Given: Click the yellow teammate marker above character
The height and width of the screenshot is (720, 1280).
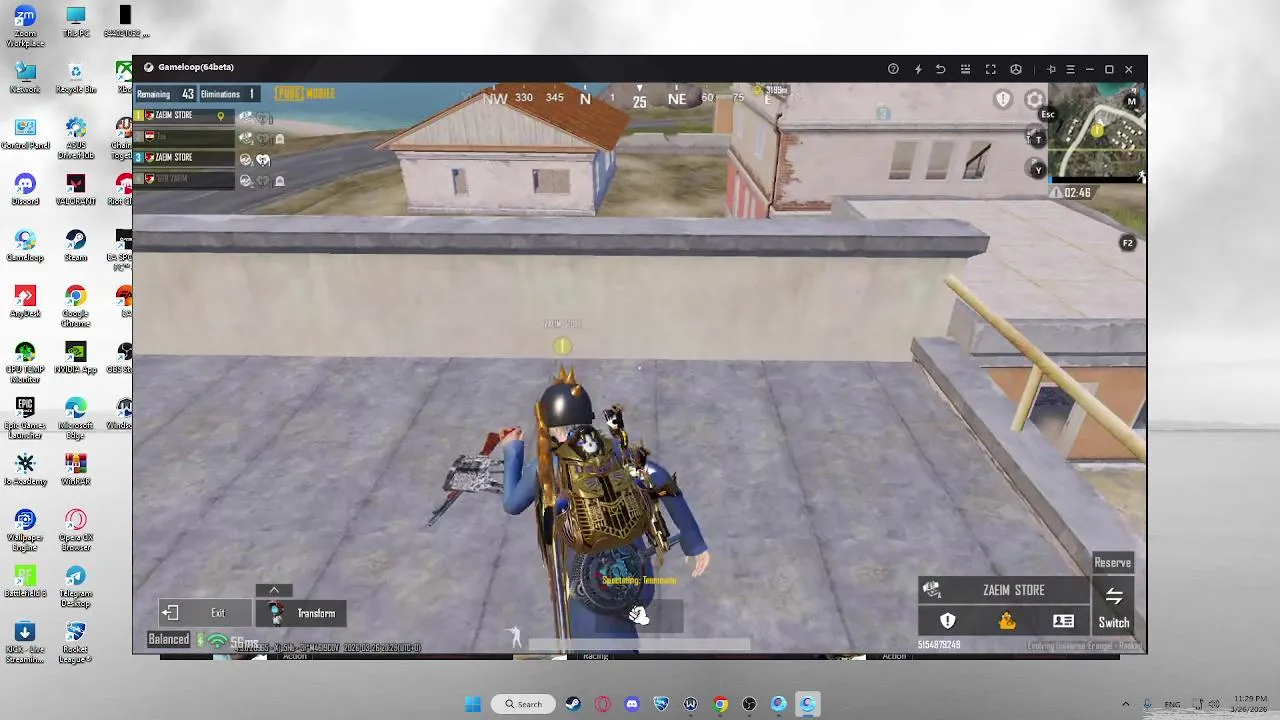Looking at the screenshot, I should (562, 346).
